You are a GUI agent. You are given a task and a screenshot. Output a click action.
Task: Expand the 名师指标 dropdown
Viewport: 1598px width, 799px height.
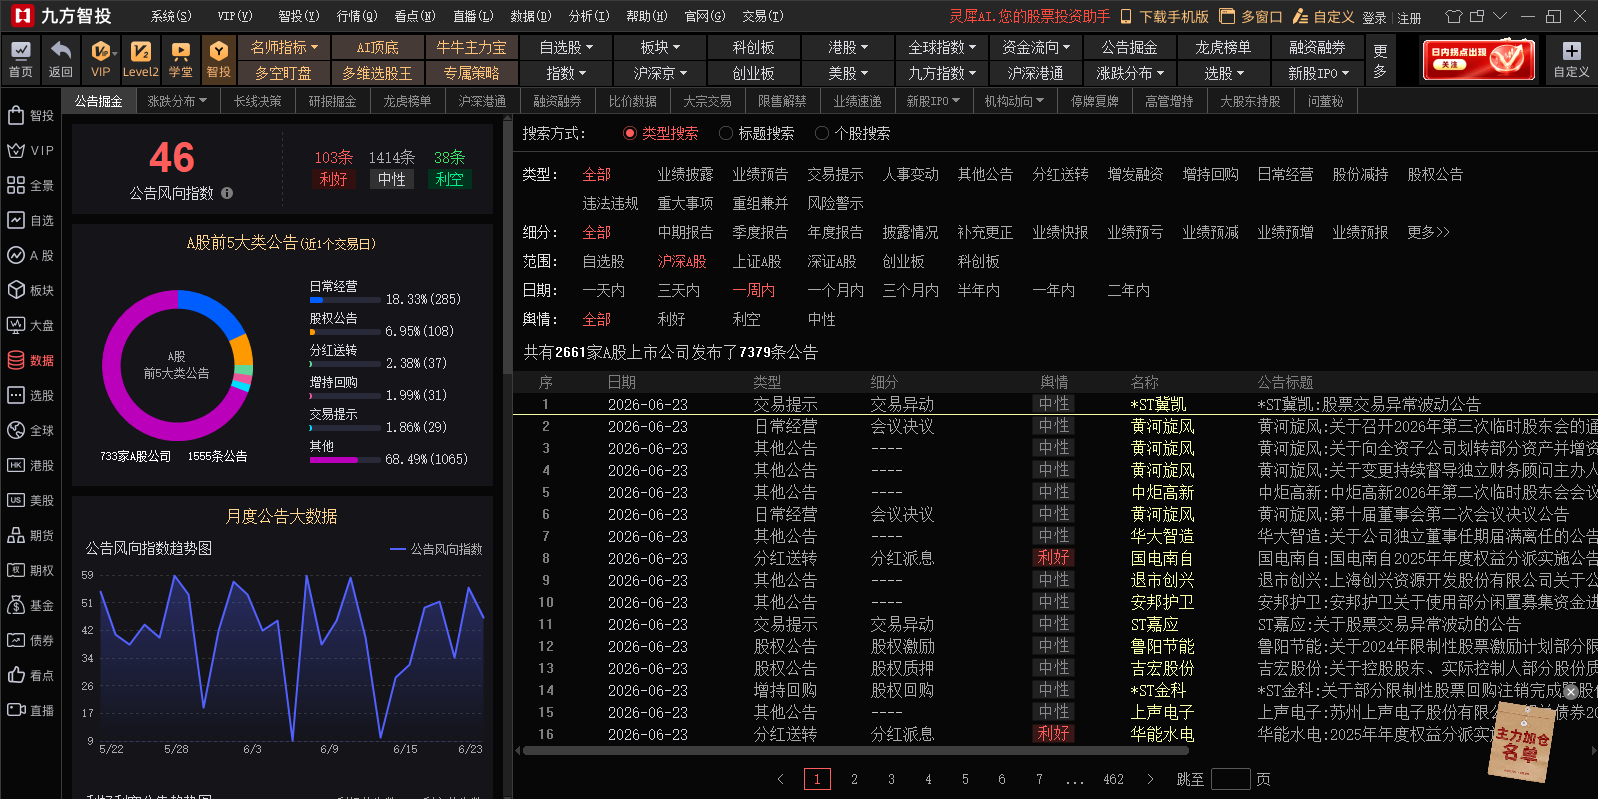(x=285, y=47)
